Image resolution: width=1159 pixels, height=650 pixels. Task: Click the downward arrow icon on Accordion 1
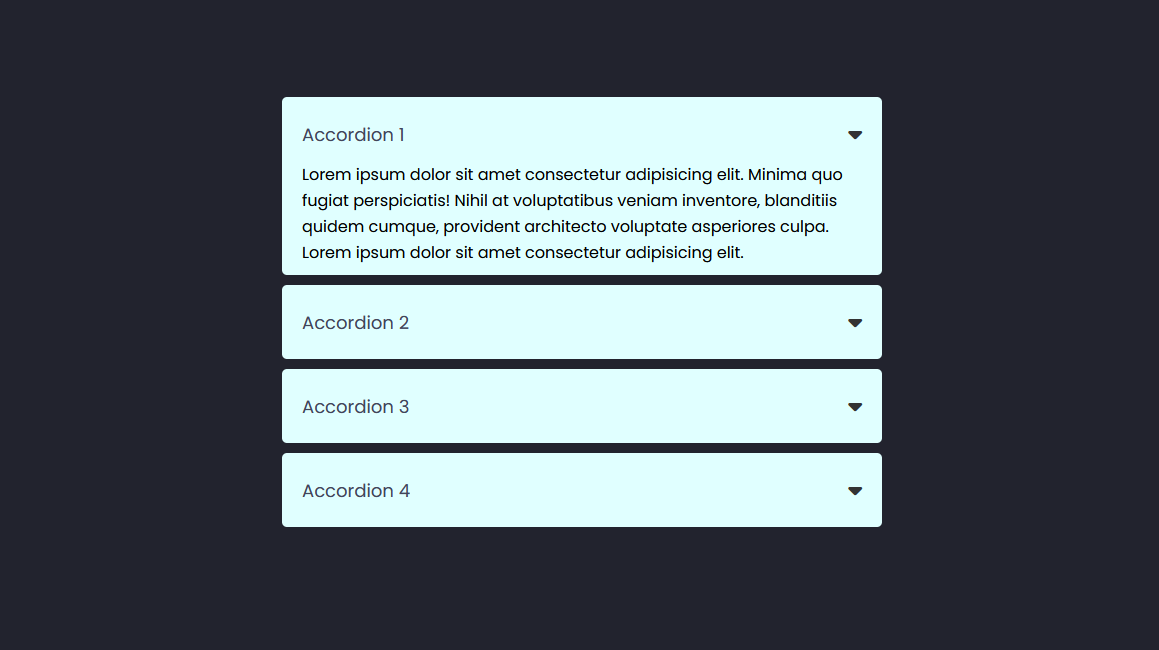pyautogui.click(x=855, y=134)
